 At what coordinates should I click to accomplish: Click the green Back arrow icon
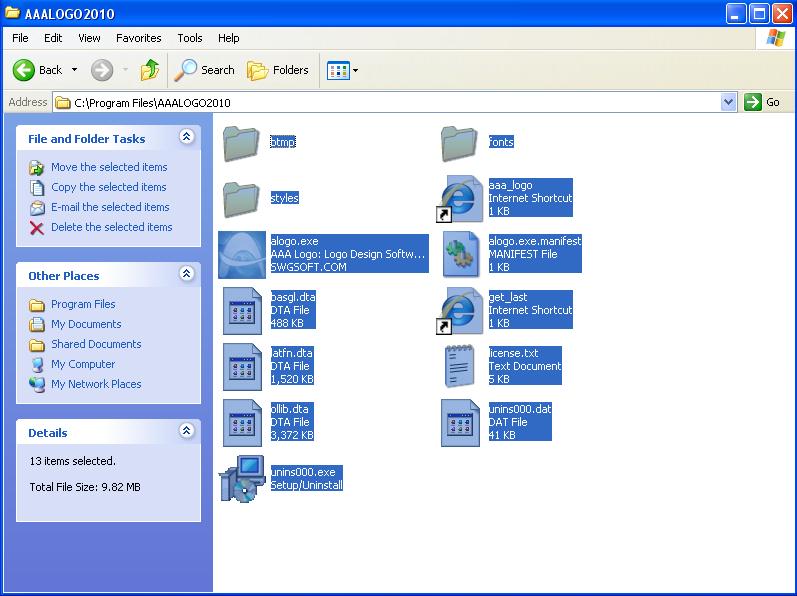tap(23, 70)
